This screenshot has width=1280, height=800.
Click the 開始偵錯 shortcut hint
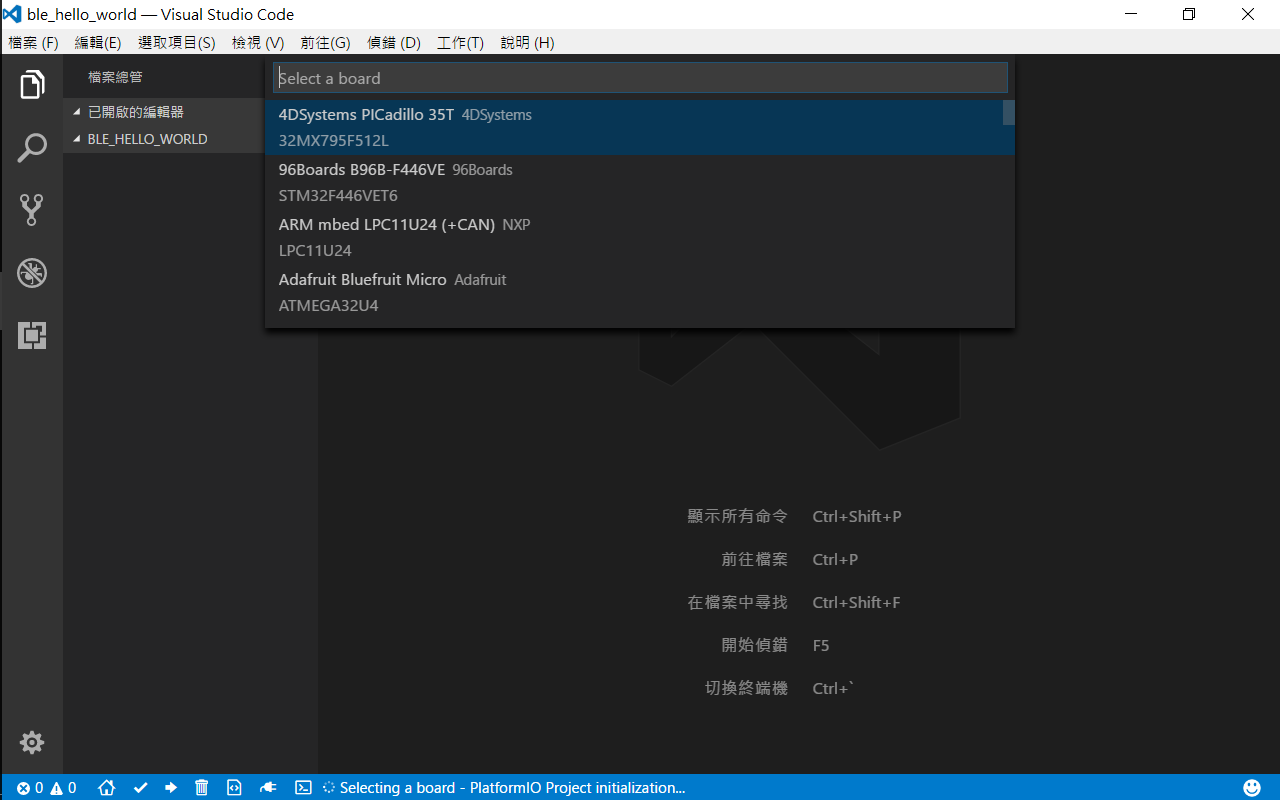click(755, 645)
